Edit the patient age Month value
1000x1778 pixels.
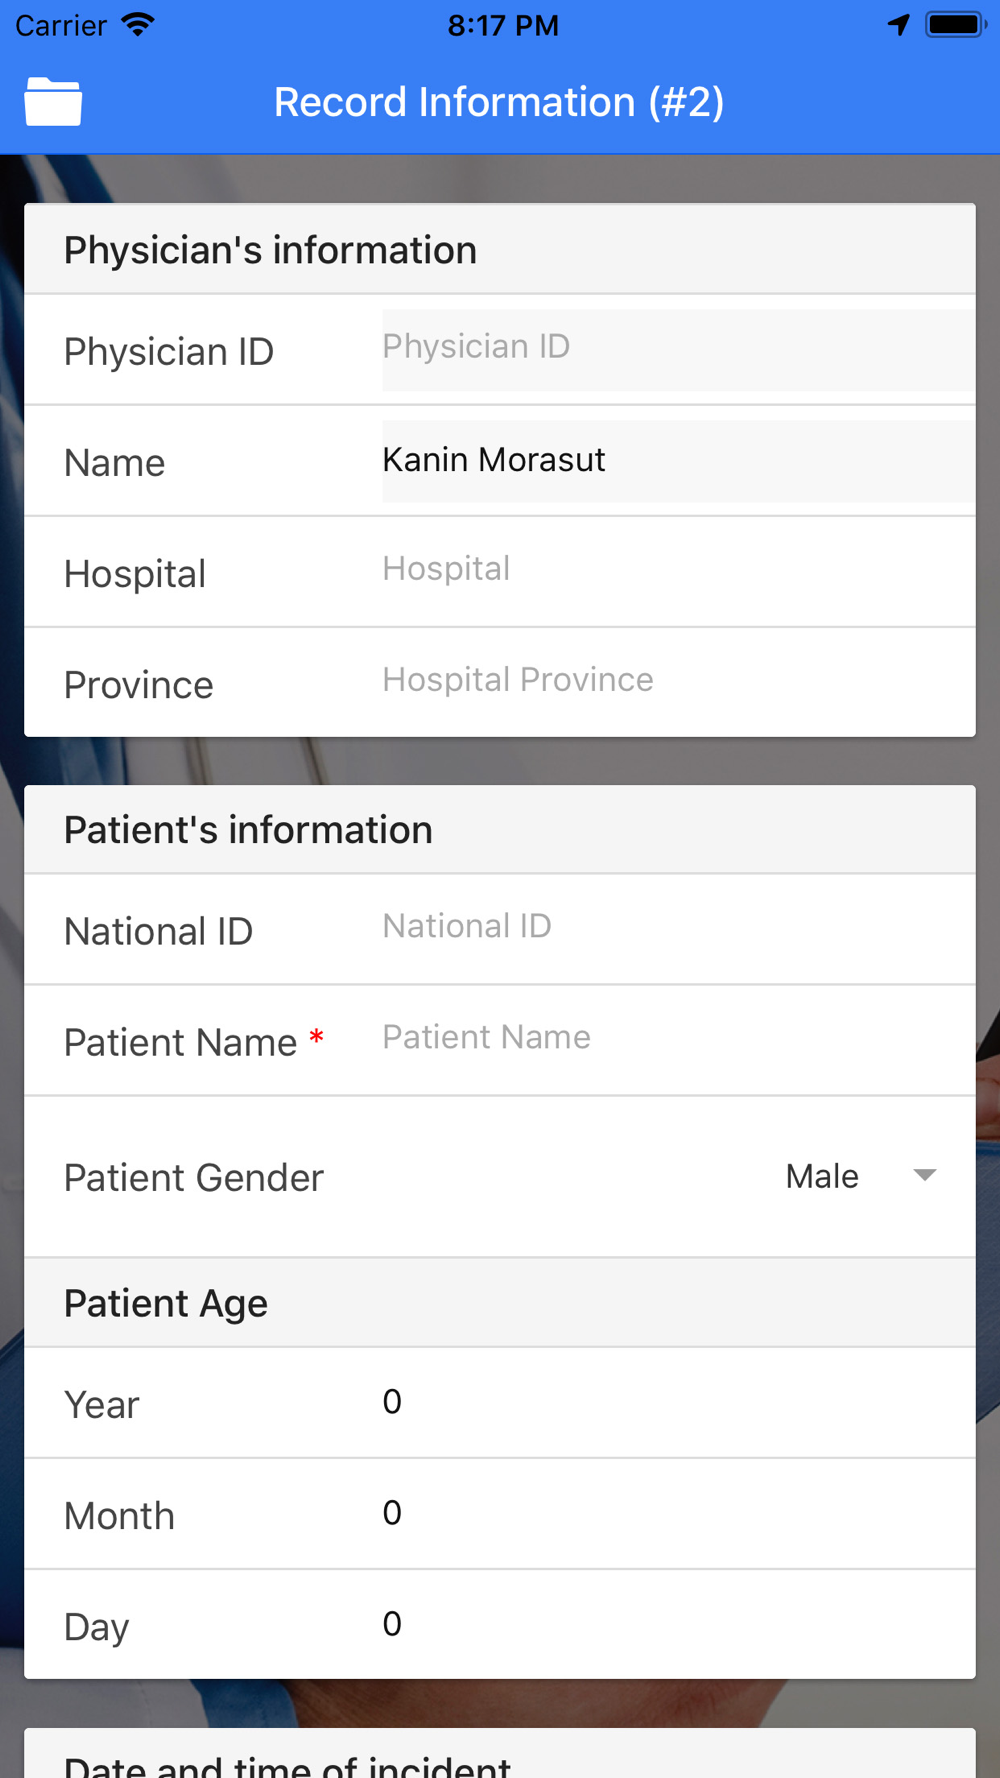(678, 1513)
